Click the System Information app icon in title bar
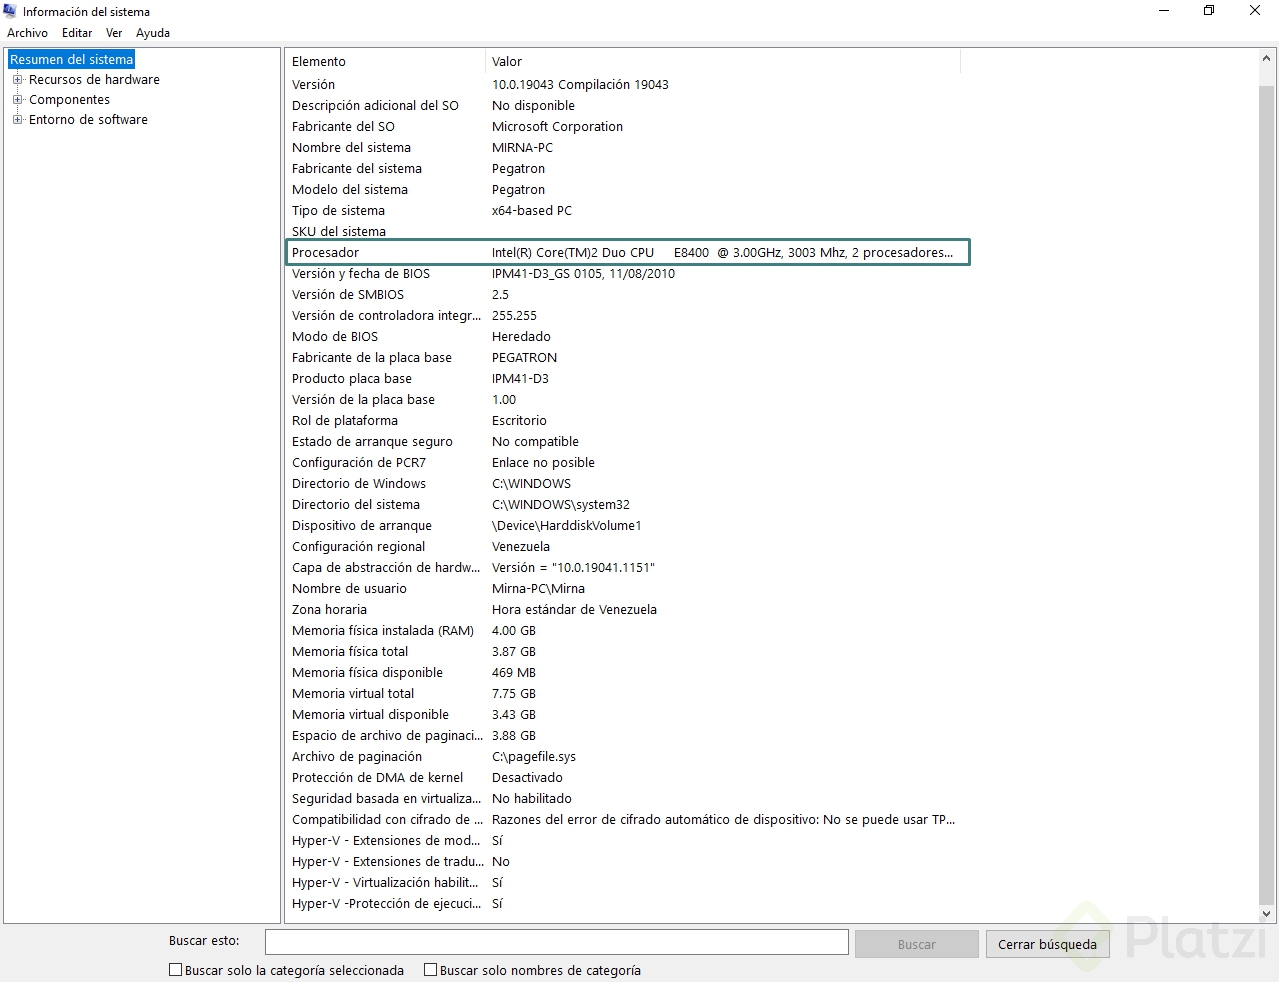This screenshot has width=1279, height=982. (10, 11)
